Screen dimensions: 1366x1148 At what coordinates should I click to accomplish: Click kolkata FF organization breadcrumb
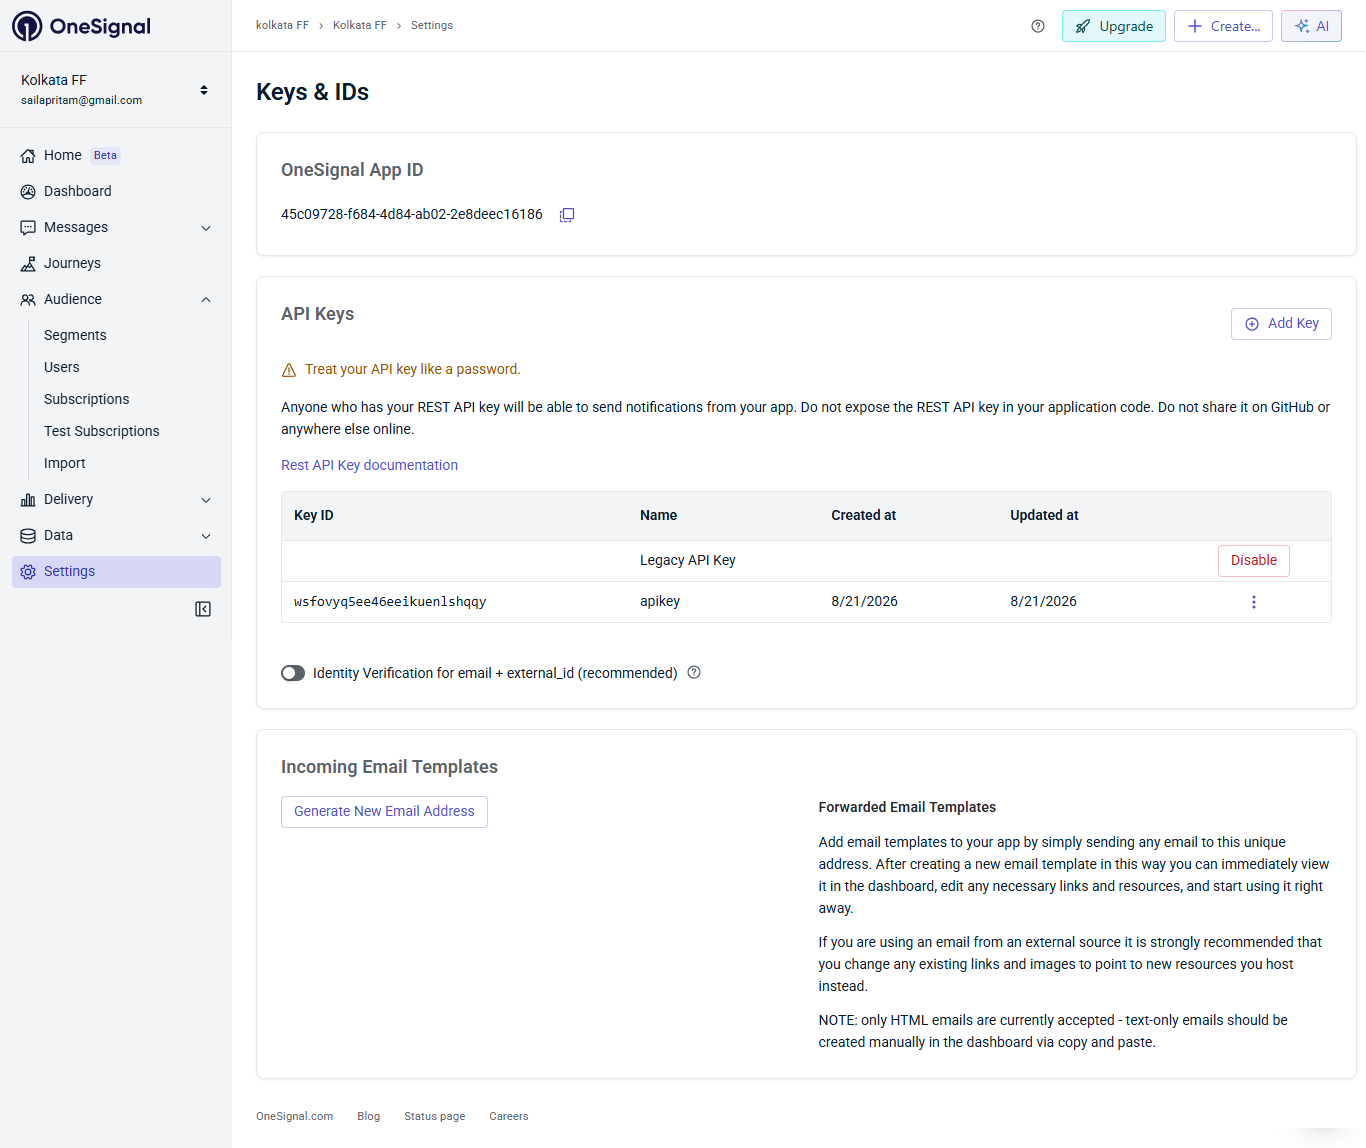point(282,25)
